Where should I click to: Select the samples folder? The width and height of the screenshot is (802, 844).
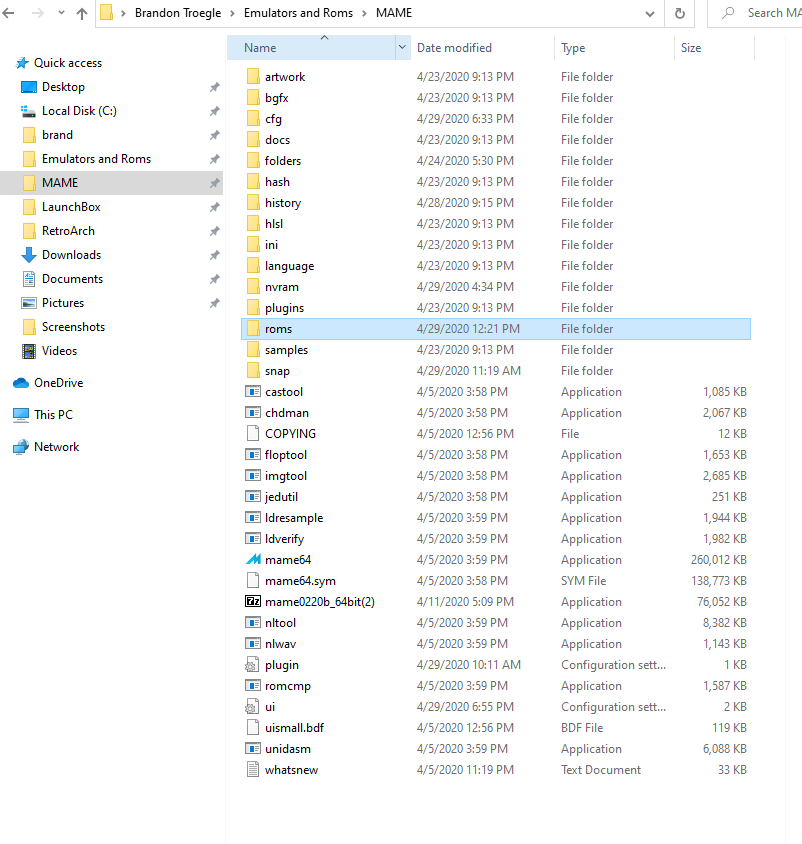pos(286,350)
